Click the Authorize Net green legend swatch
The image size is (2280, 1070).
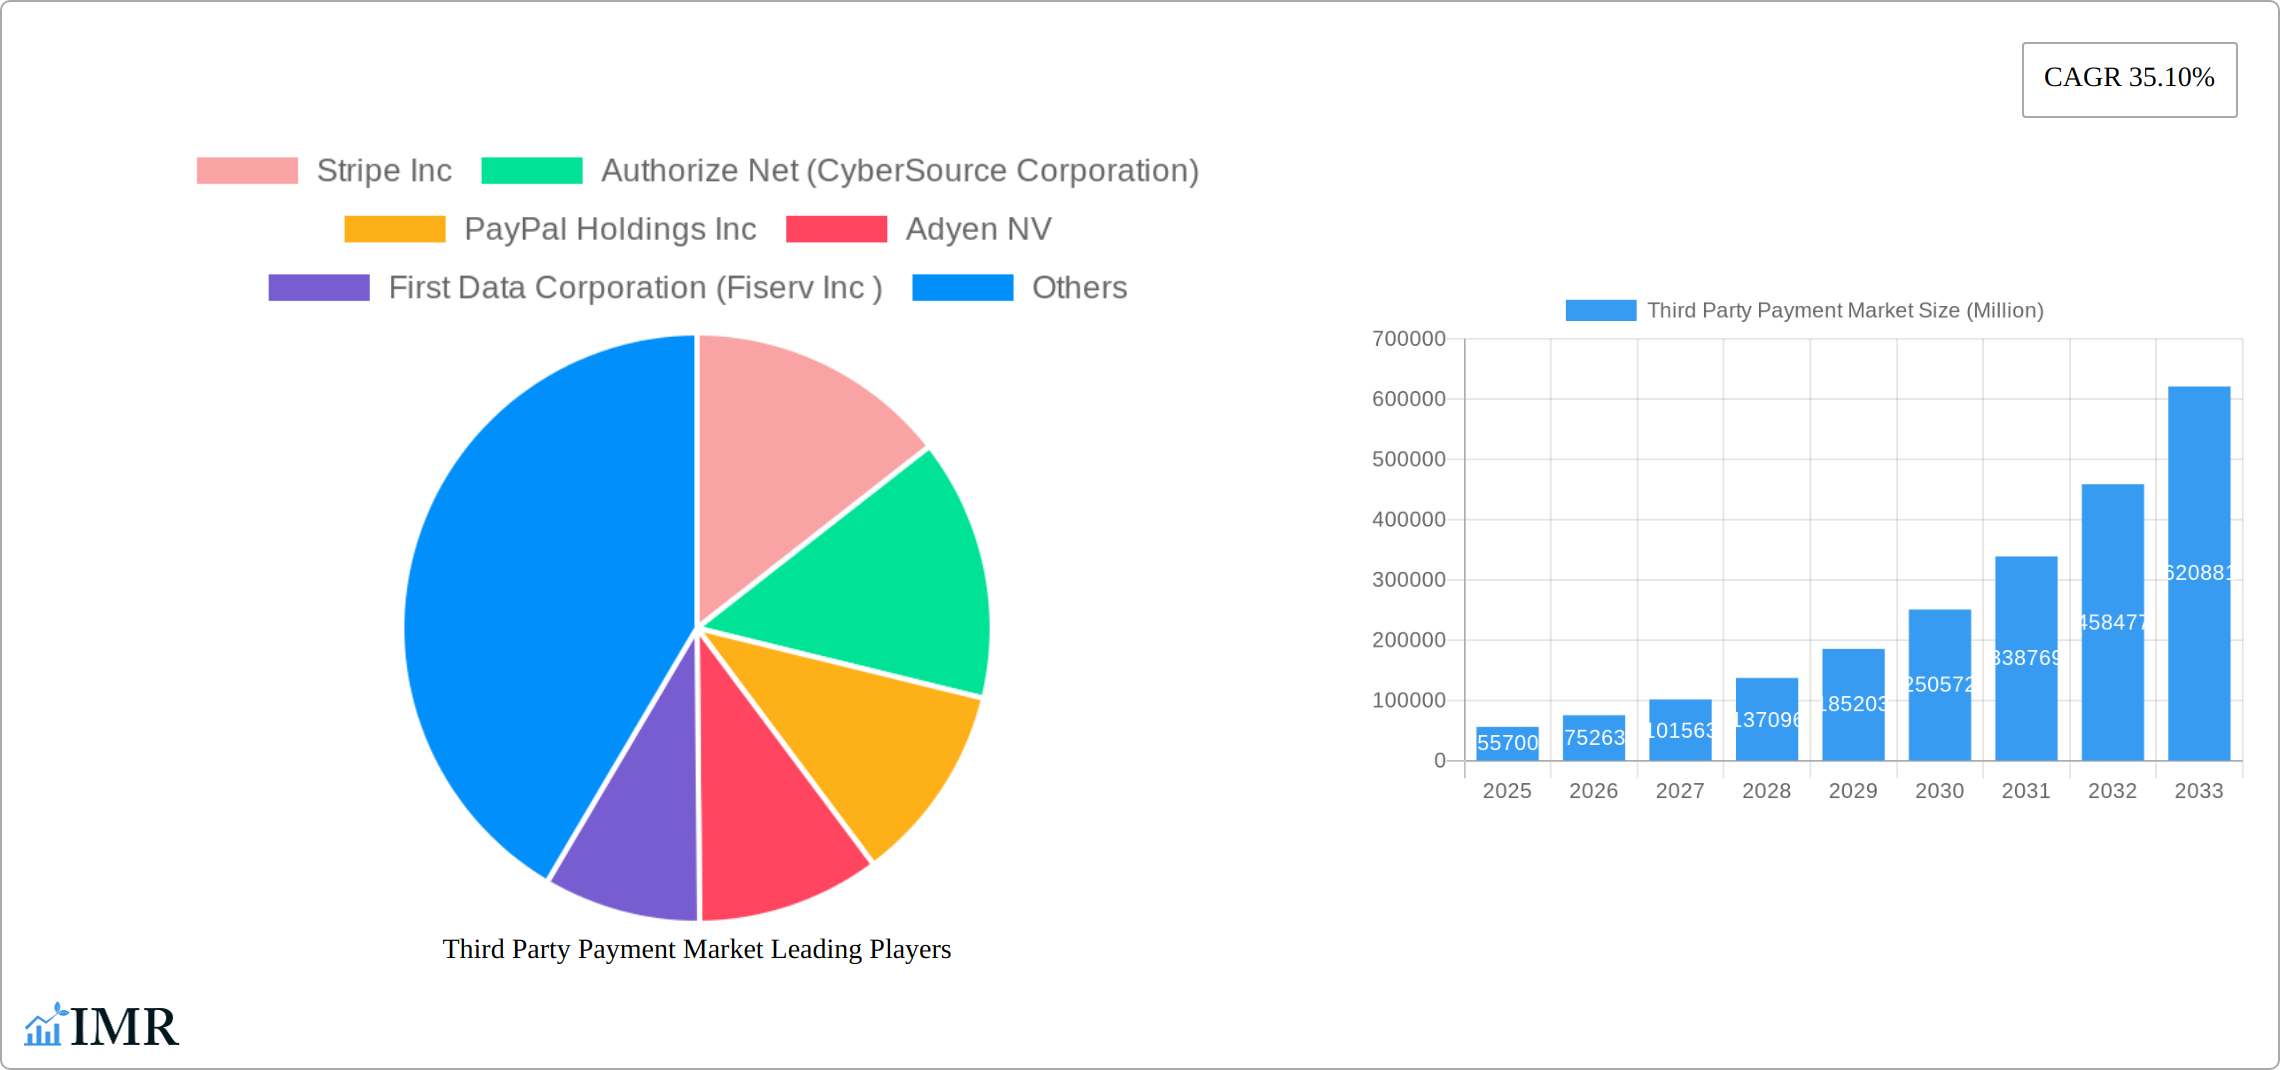pyautogui.click(x=532, y=171)
